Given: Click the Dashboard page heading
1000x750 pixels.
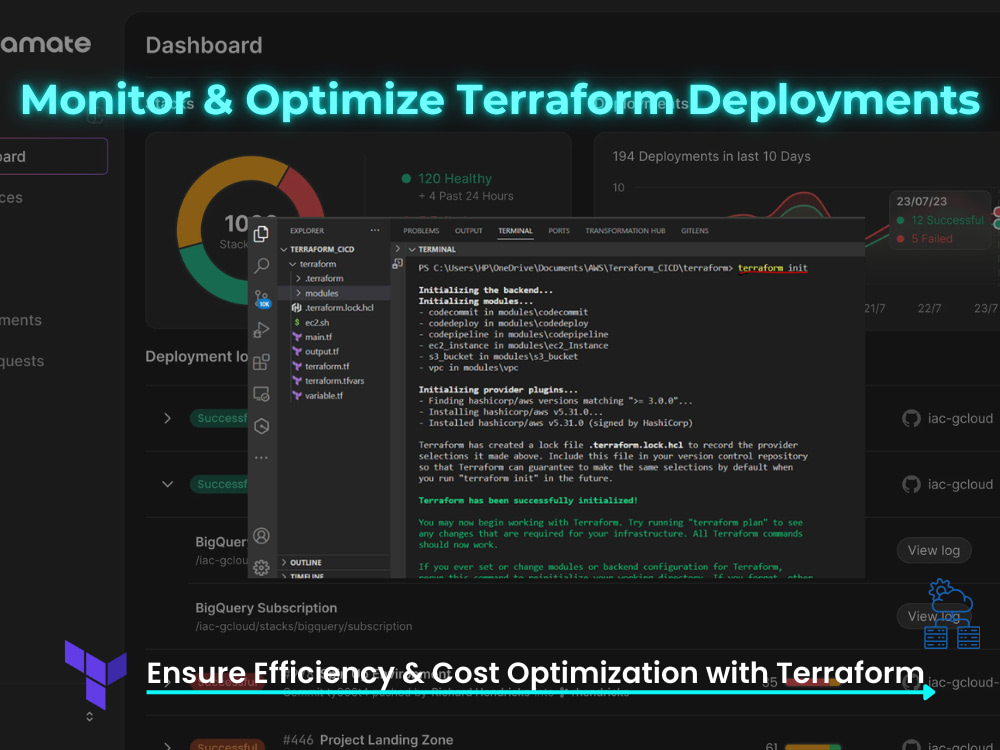Looking at the screenshot, I should (204, 45).
